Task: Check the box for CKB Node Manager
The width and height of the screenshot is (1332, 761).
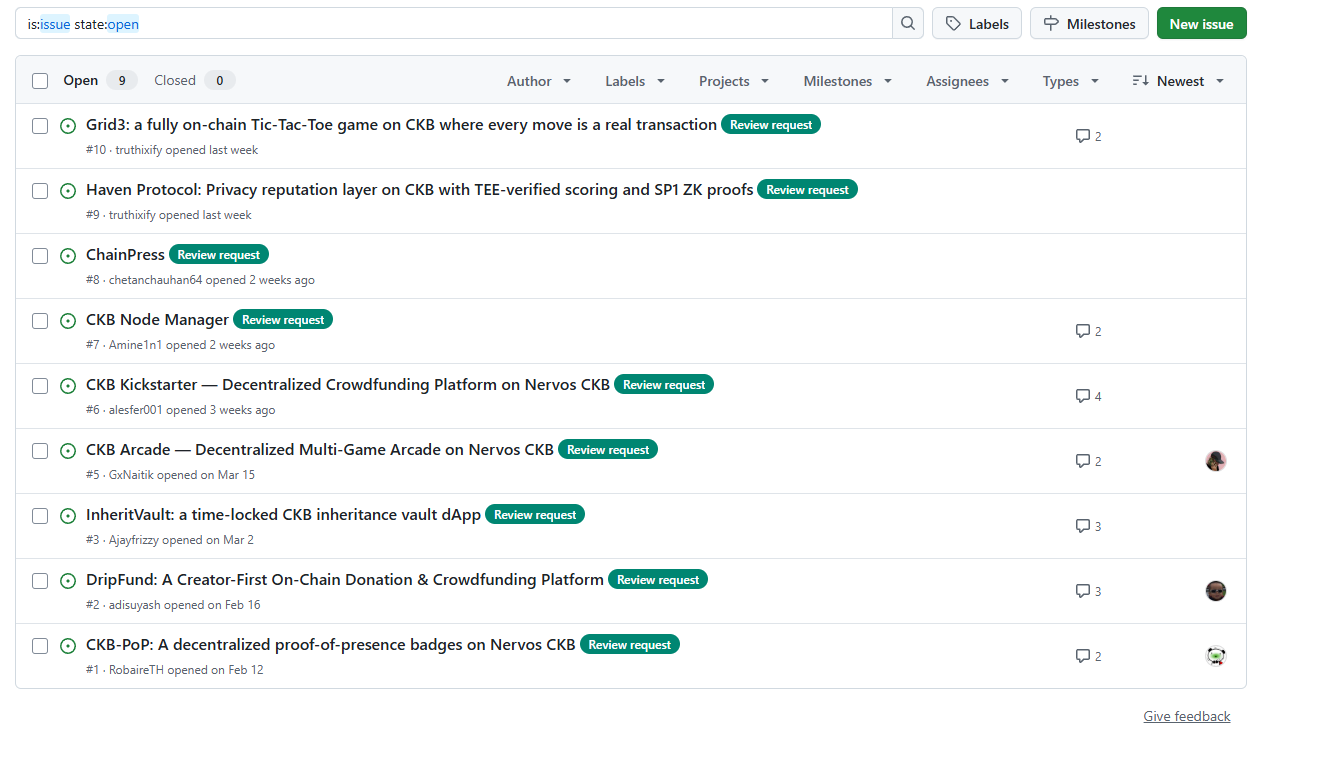Action: [x=40, y=321]
